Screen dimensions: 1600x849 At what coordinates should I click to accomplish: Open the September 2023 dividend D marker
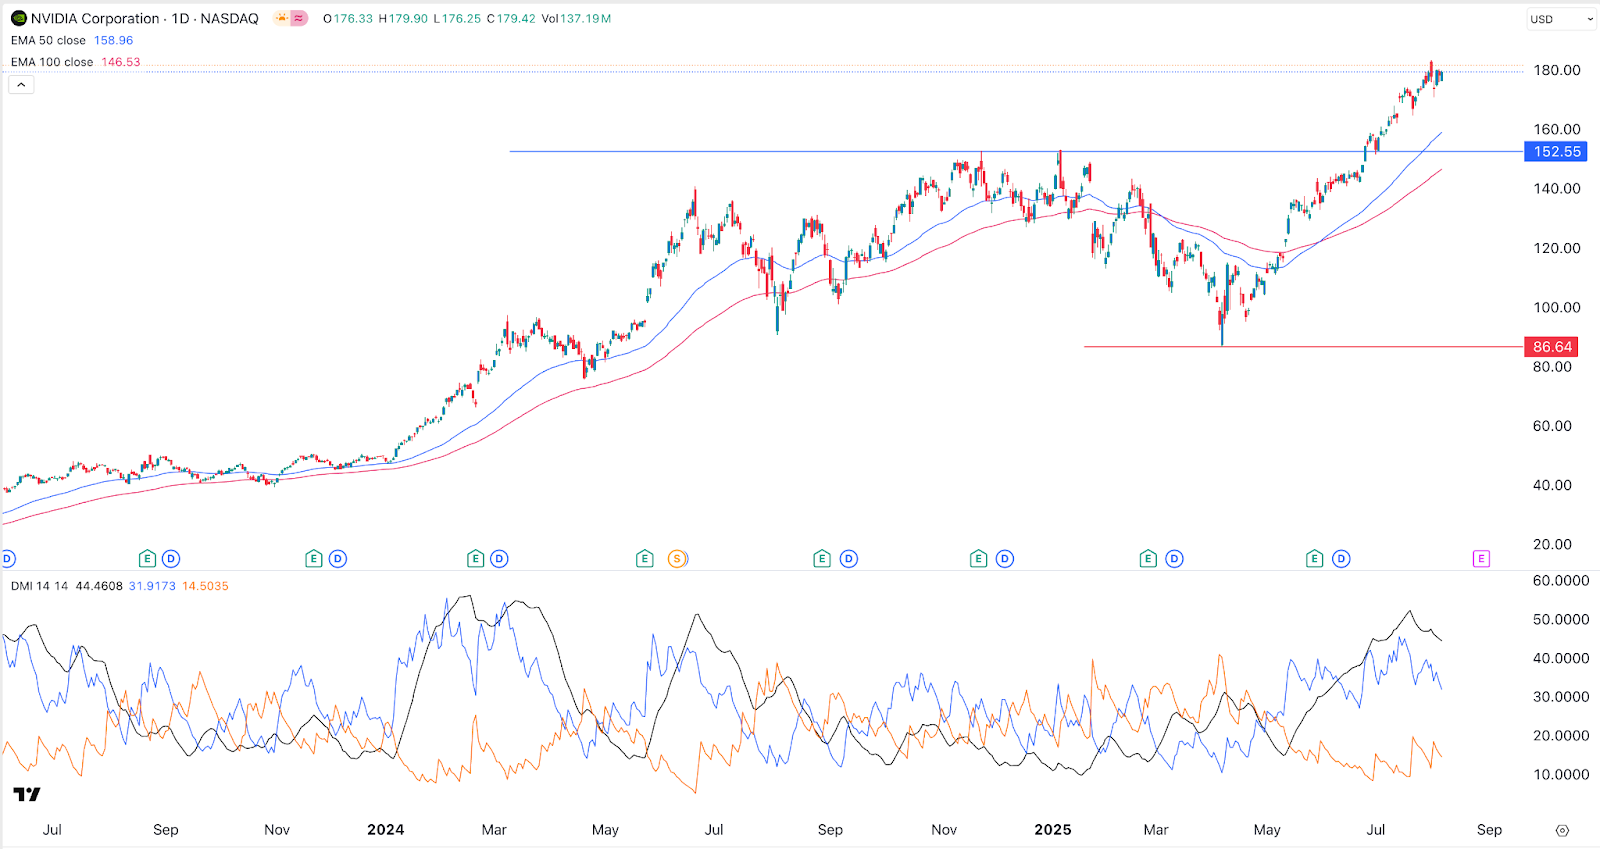click(171, 559)
